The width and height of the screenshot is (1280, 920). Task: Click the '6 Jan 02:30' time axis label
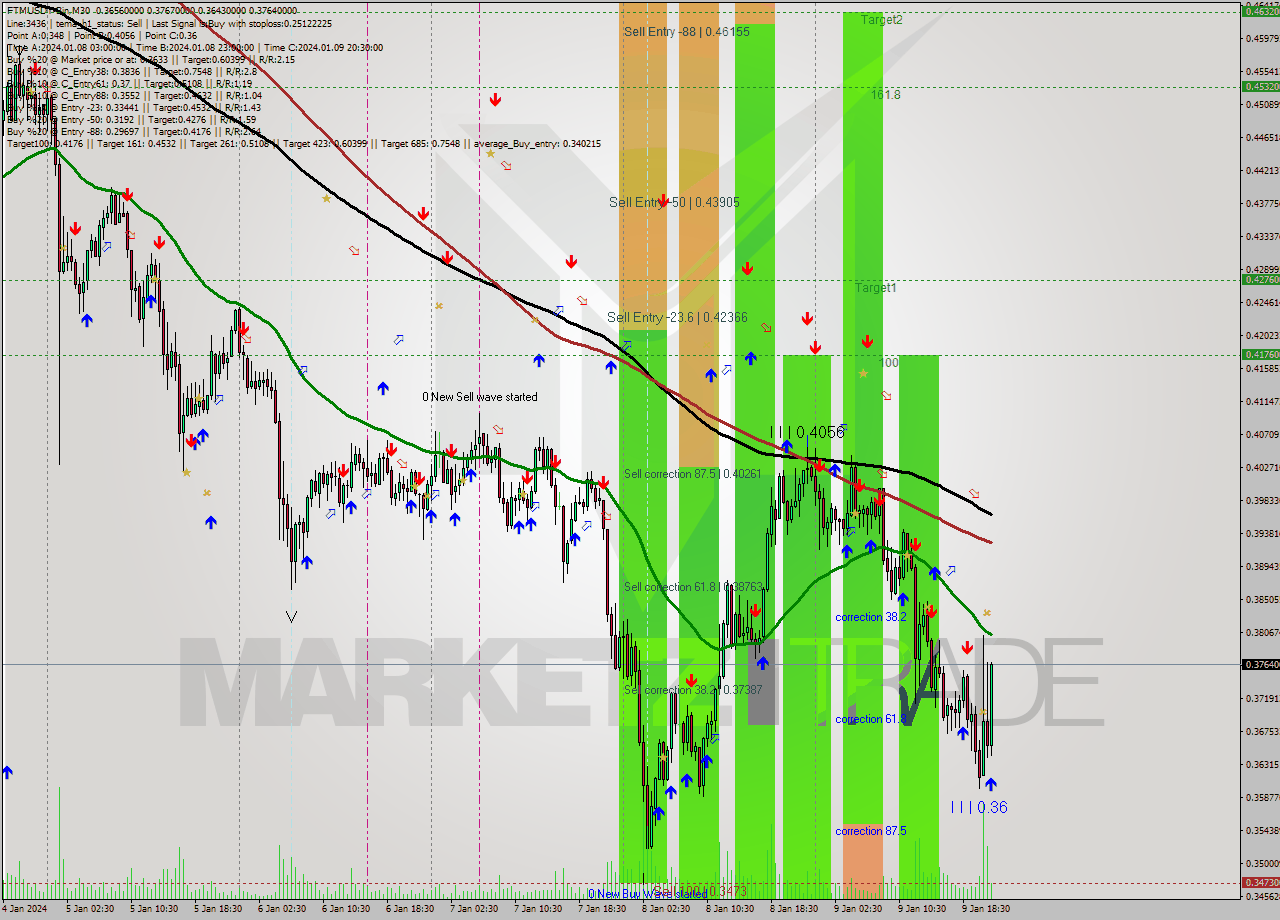pyautogui.click(x=282, y=909)
